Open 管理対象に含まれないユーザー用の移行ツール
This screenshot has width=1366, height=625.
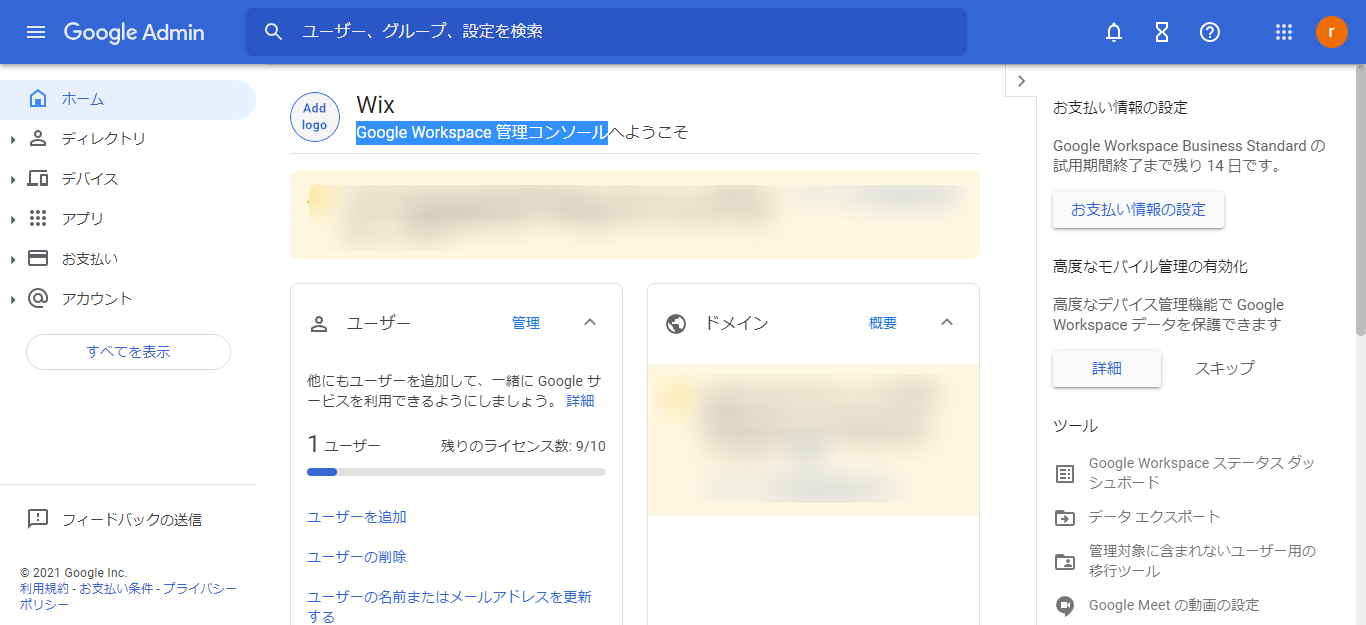tap(1203, 561)
